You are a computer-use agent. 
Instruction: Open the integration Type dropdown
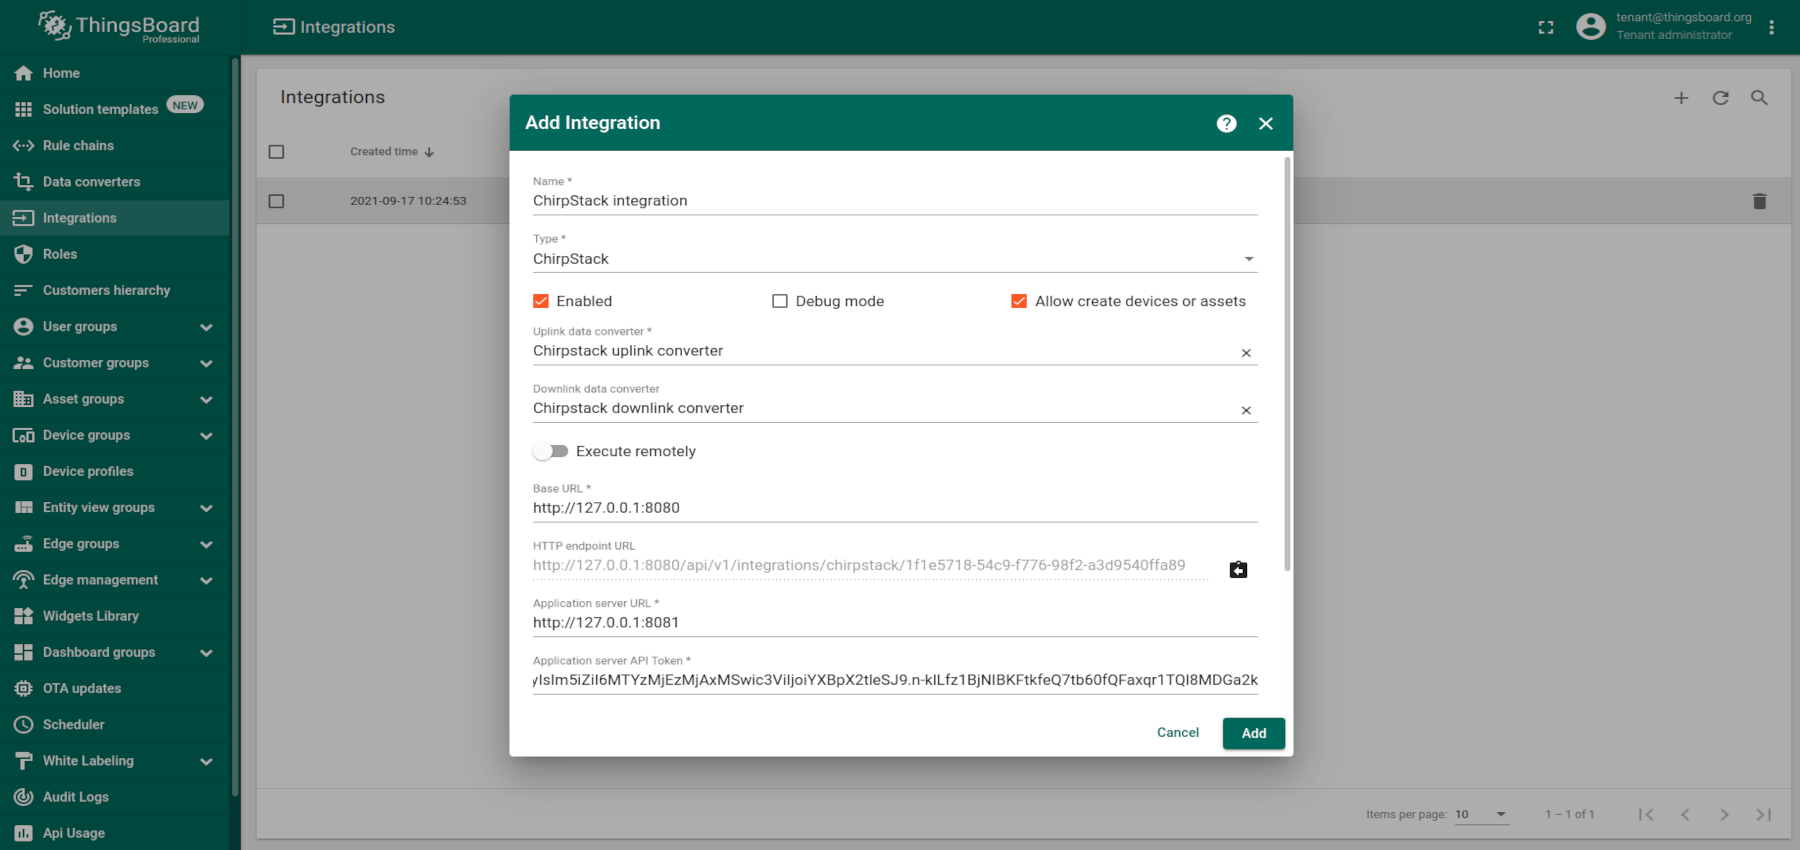(x=895, y=259)
